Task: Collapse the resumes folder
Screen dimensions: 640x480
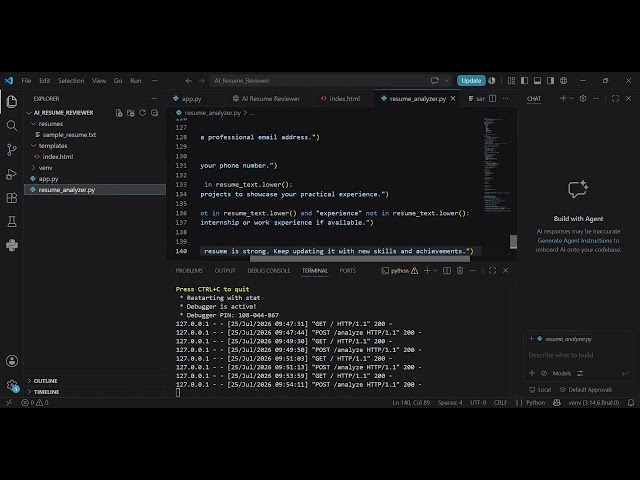Action: (x=34, y=124)
